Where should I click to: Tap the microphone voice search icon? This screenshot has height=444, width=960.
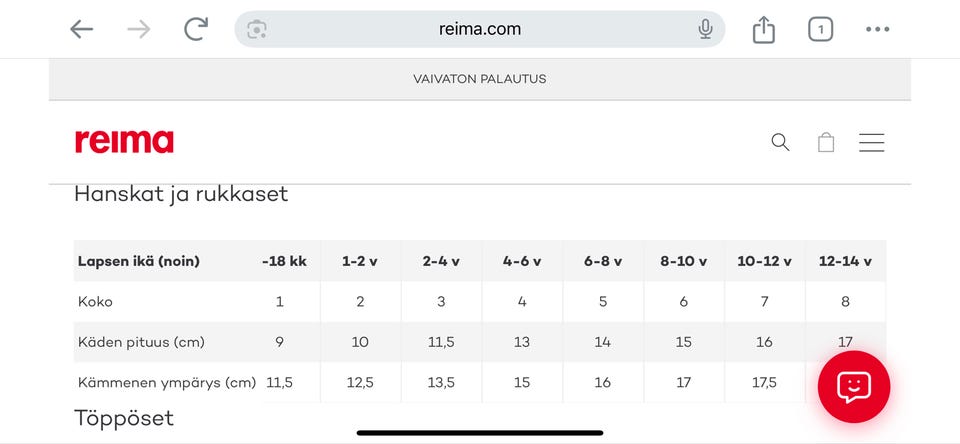coord(705,29)
